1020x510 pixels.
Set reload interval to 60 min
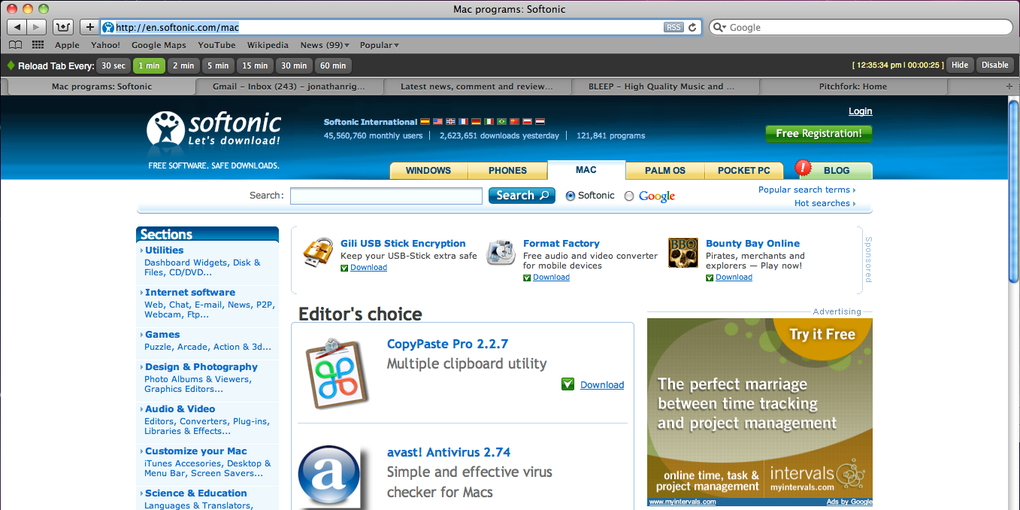333,65
